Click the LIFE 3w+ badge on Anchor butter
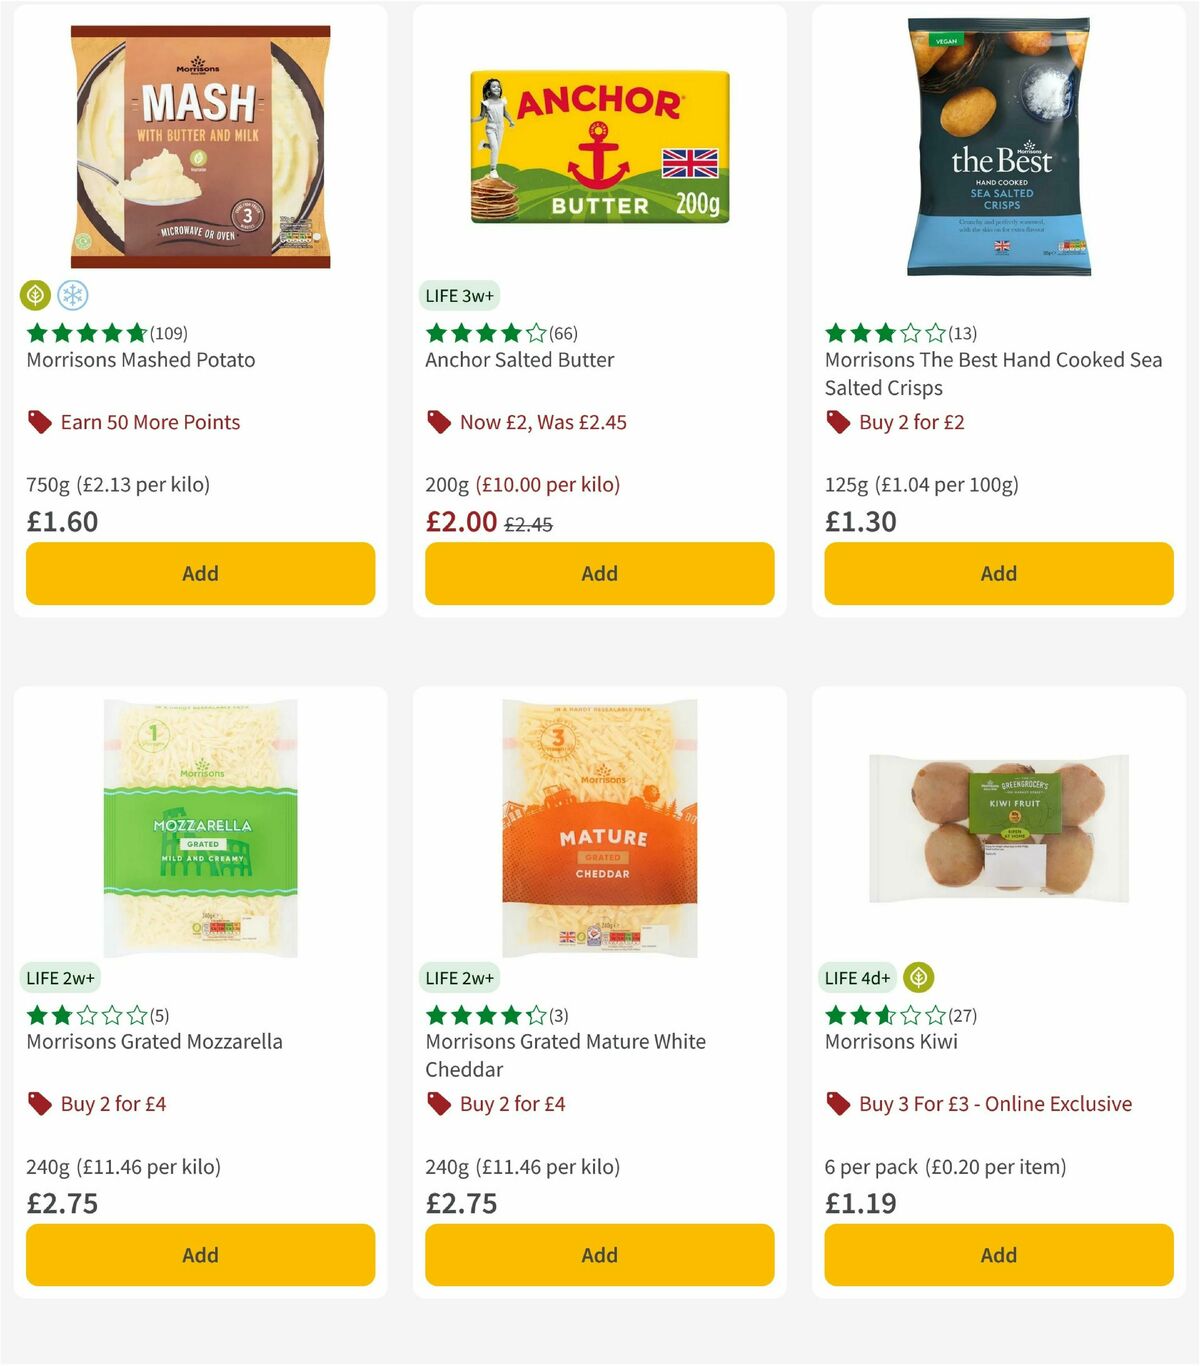 [x=459, y=296]
